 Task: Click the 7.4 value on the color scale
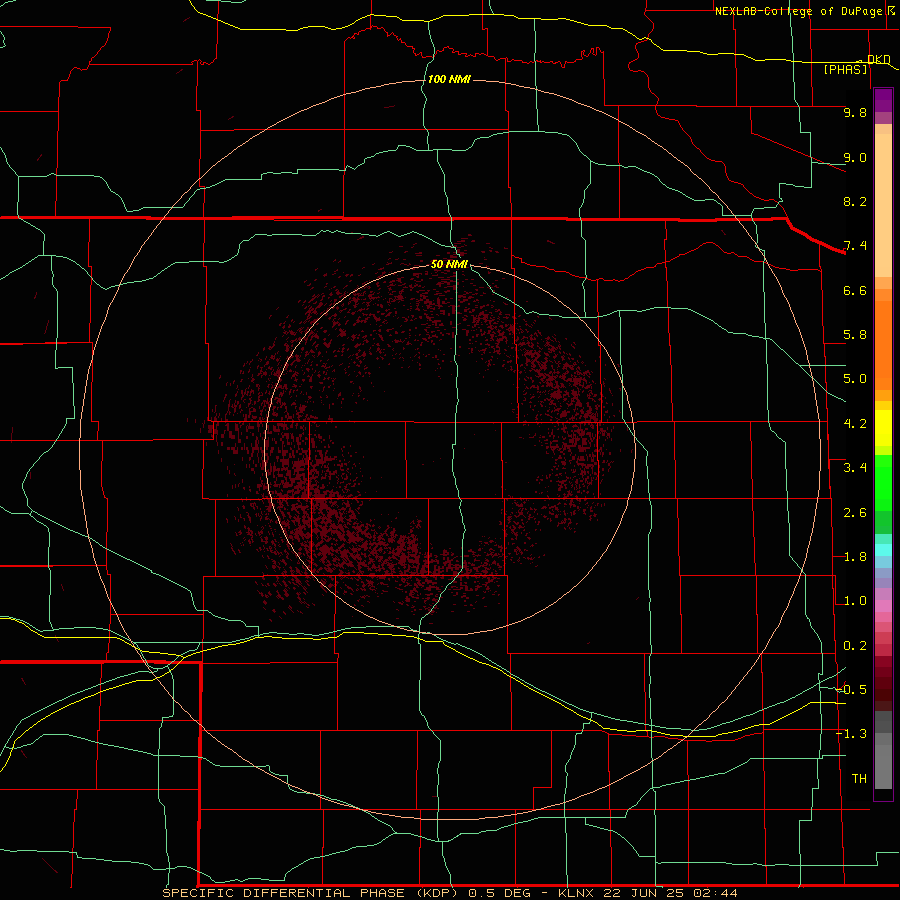coord(855,246)
